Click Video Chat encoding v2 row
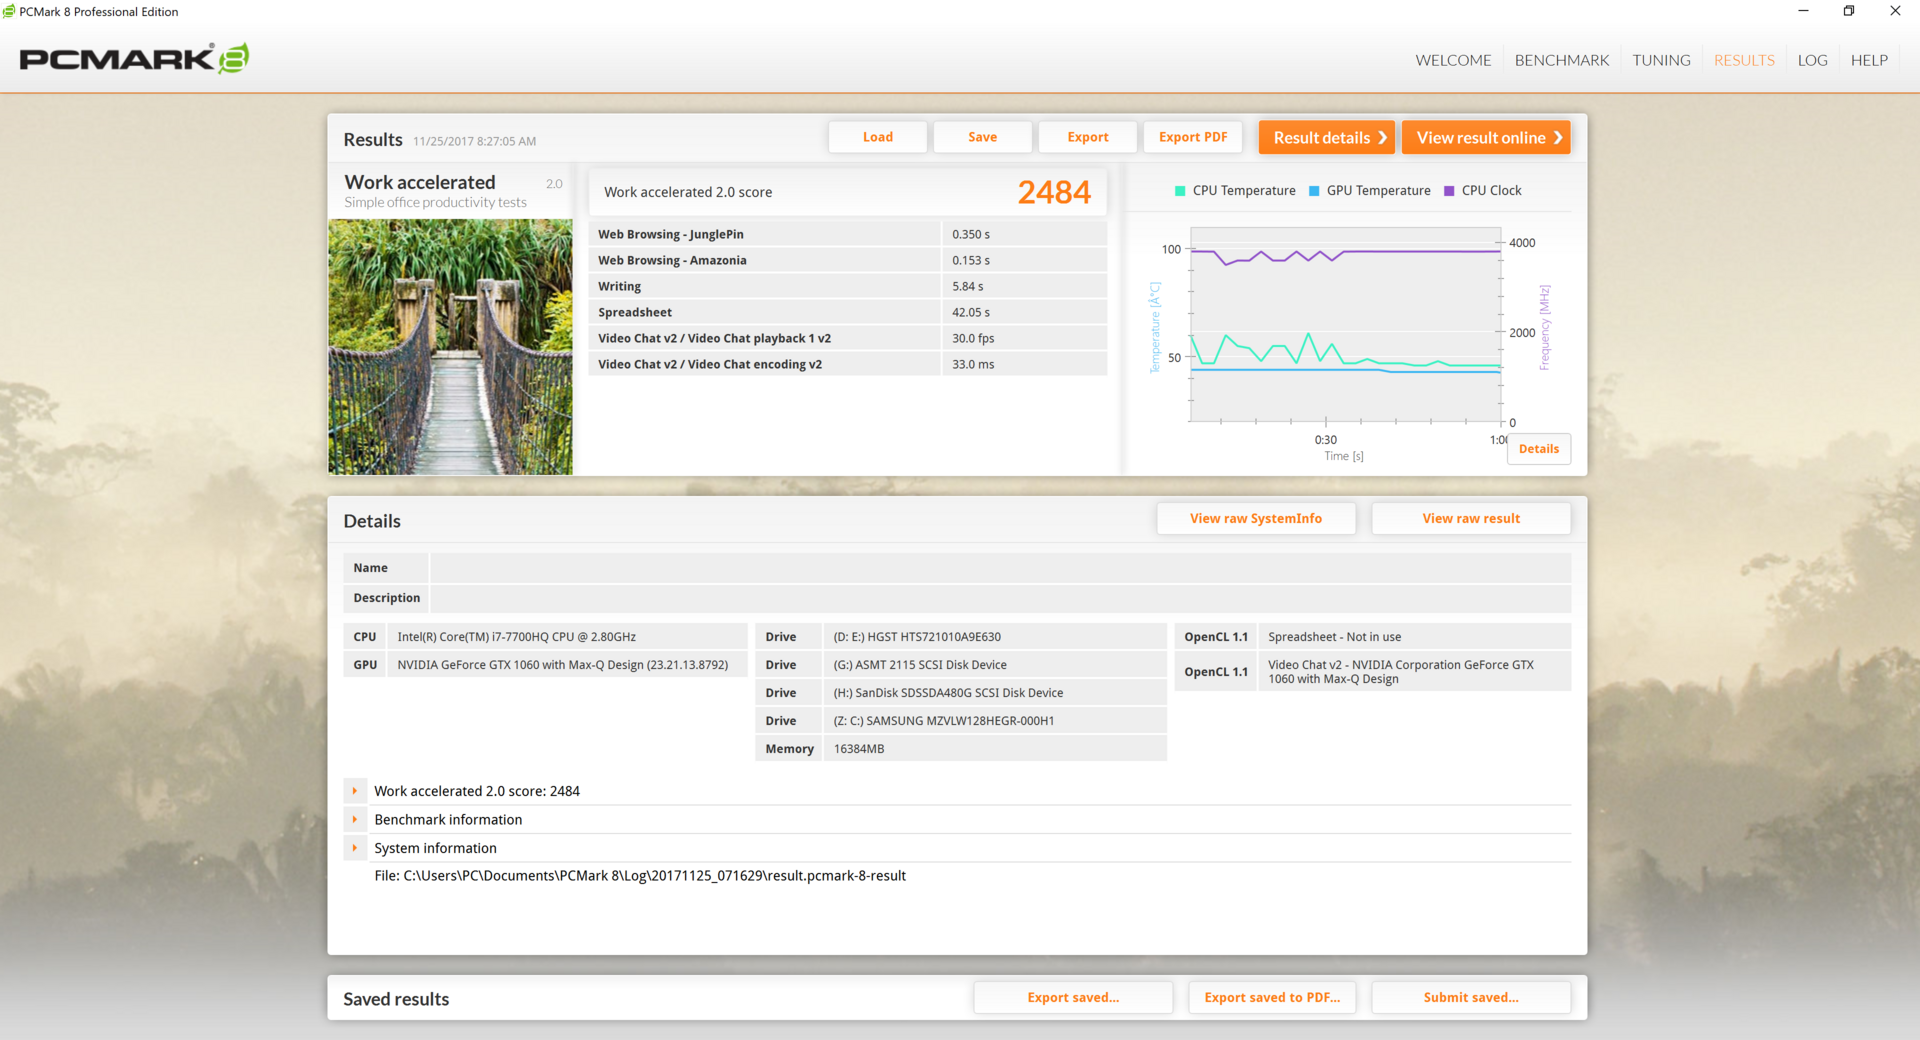 click(848, 364)
